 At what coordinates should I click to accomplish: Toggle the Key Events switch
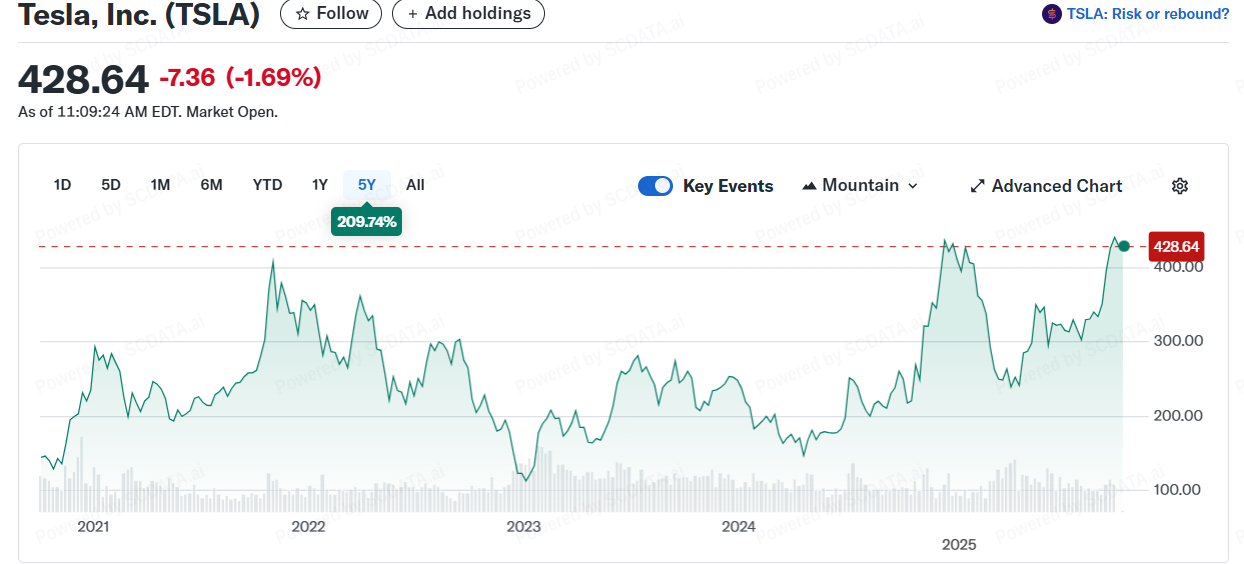point(655,186)
